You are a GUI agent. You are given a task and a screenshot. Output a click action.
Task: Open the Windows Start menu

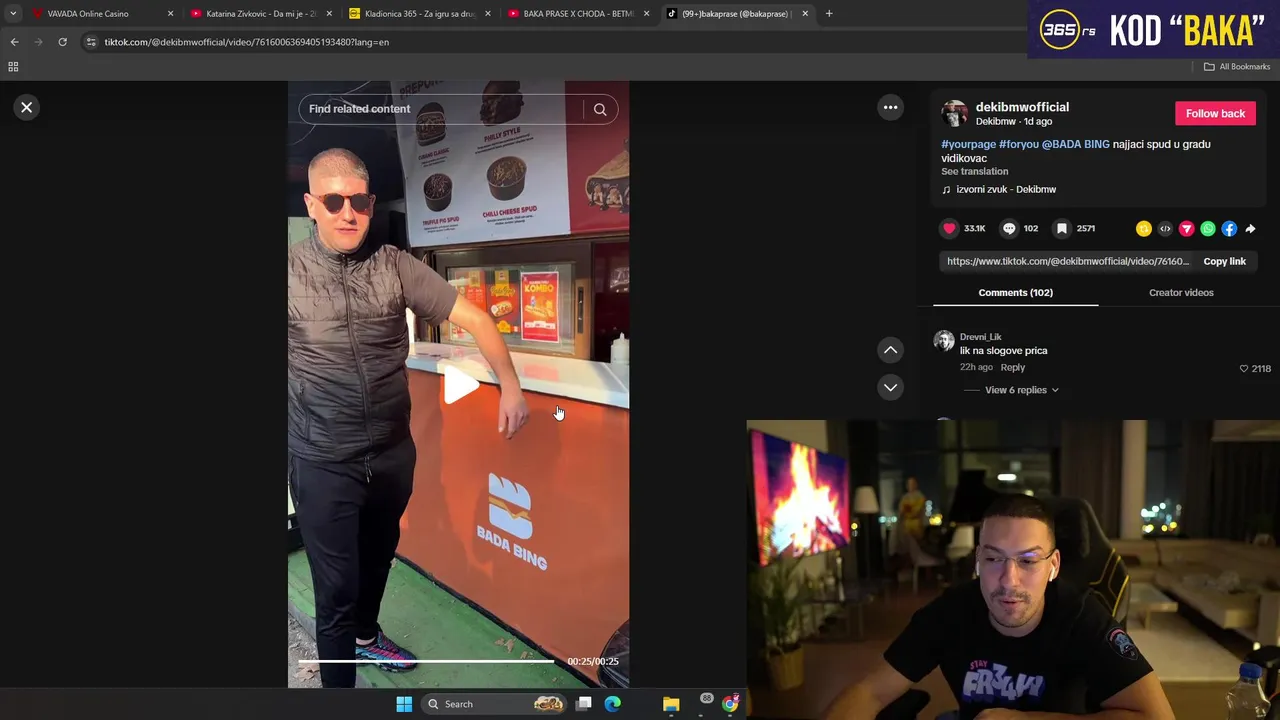point(404,704)
